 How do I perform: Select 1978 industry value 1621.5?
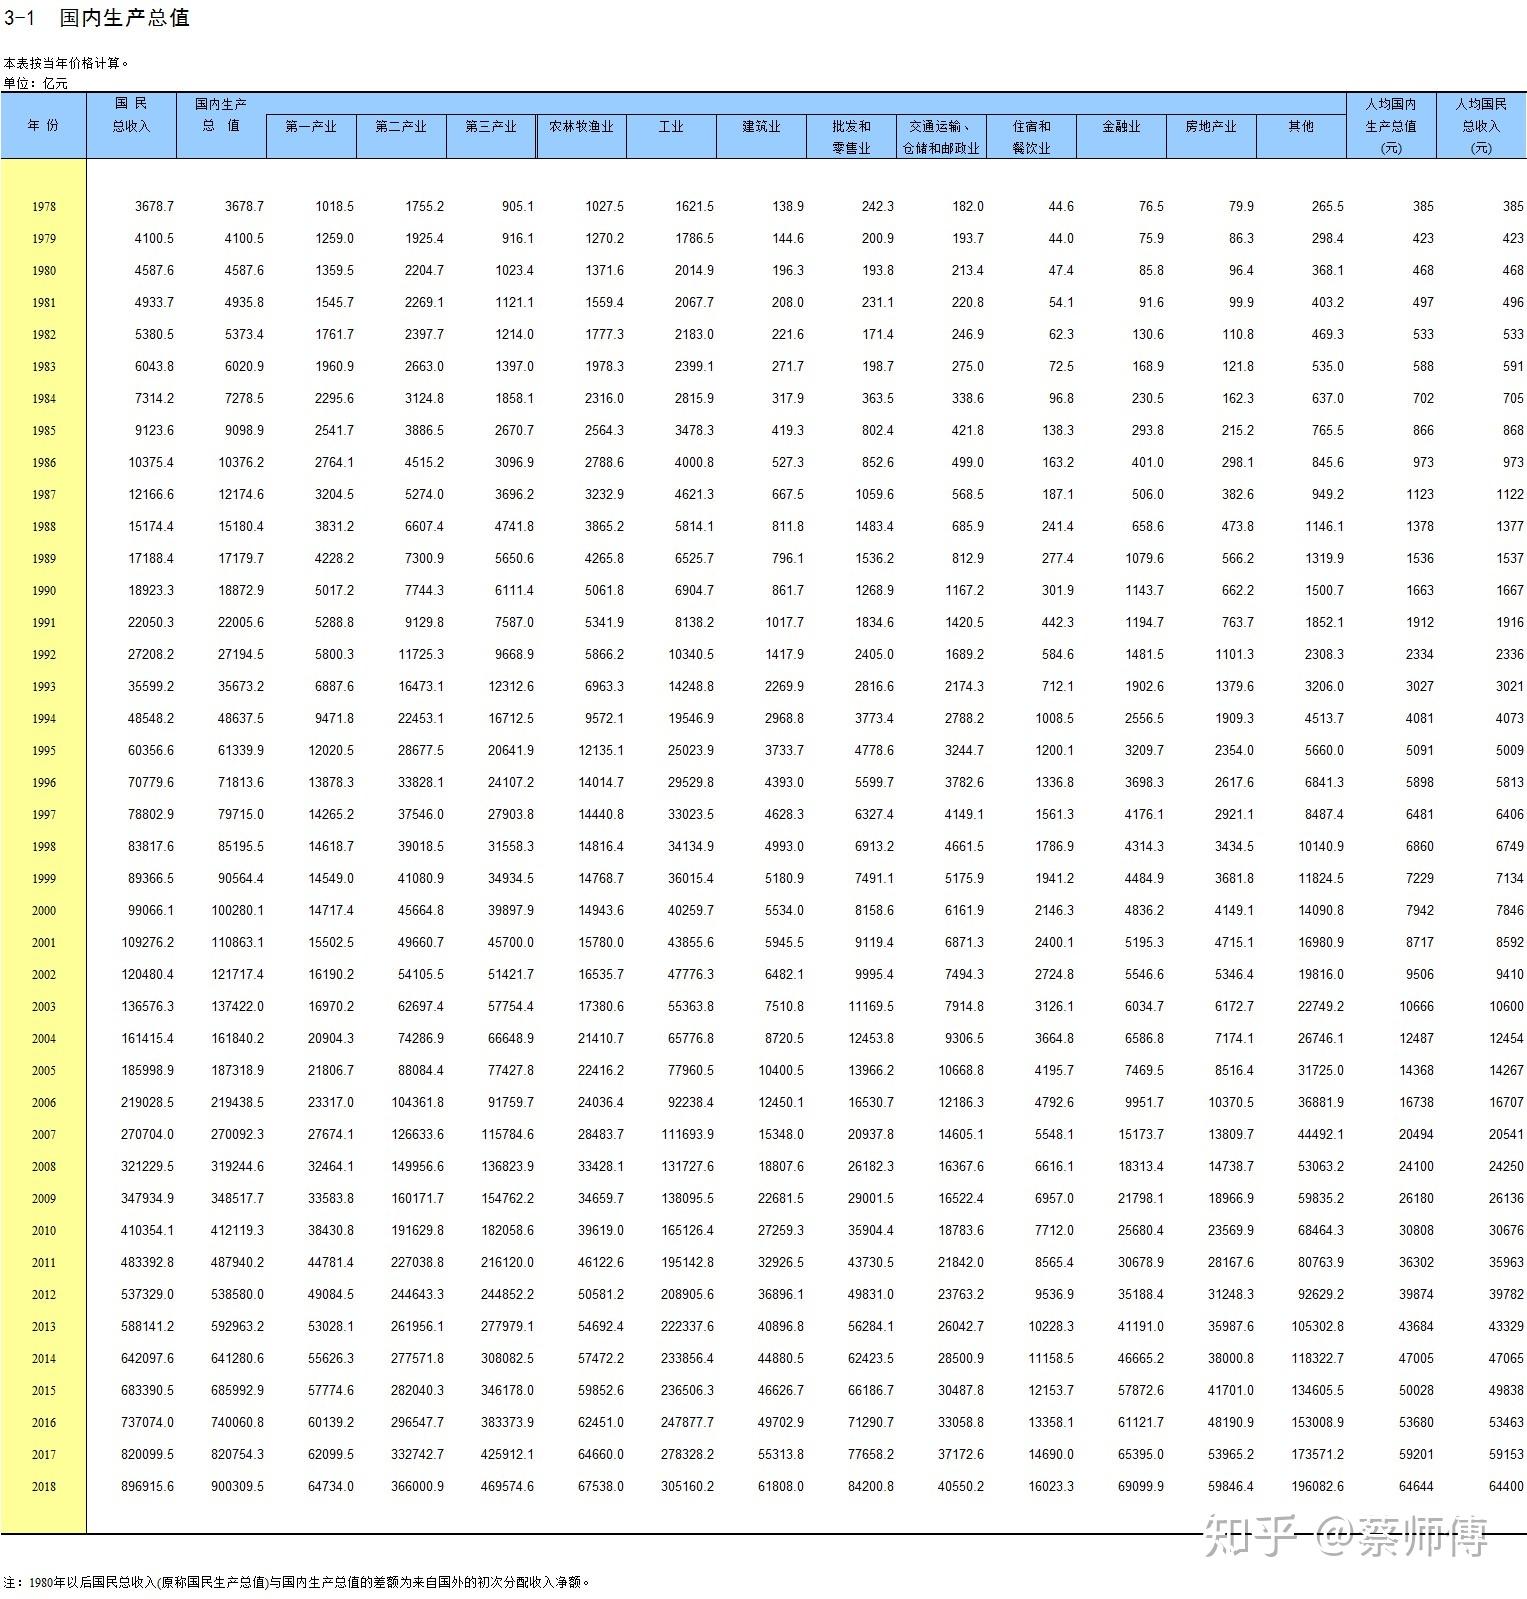(694, 206)
